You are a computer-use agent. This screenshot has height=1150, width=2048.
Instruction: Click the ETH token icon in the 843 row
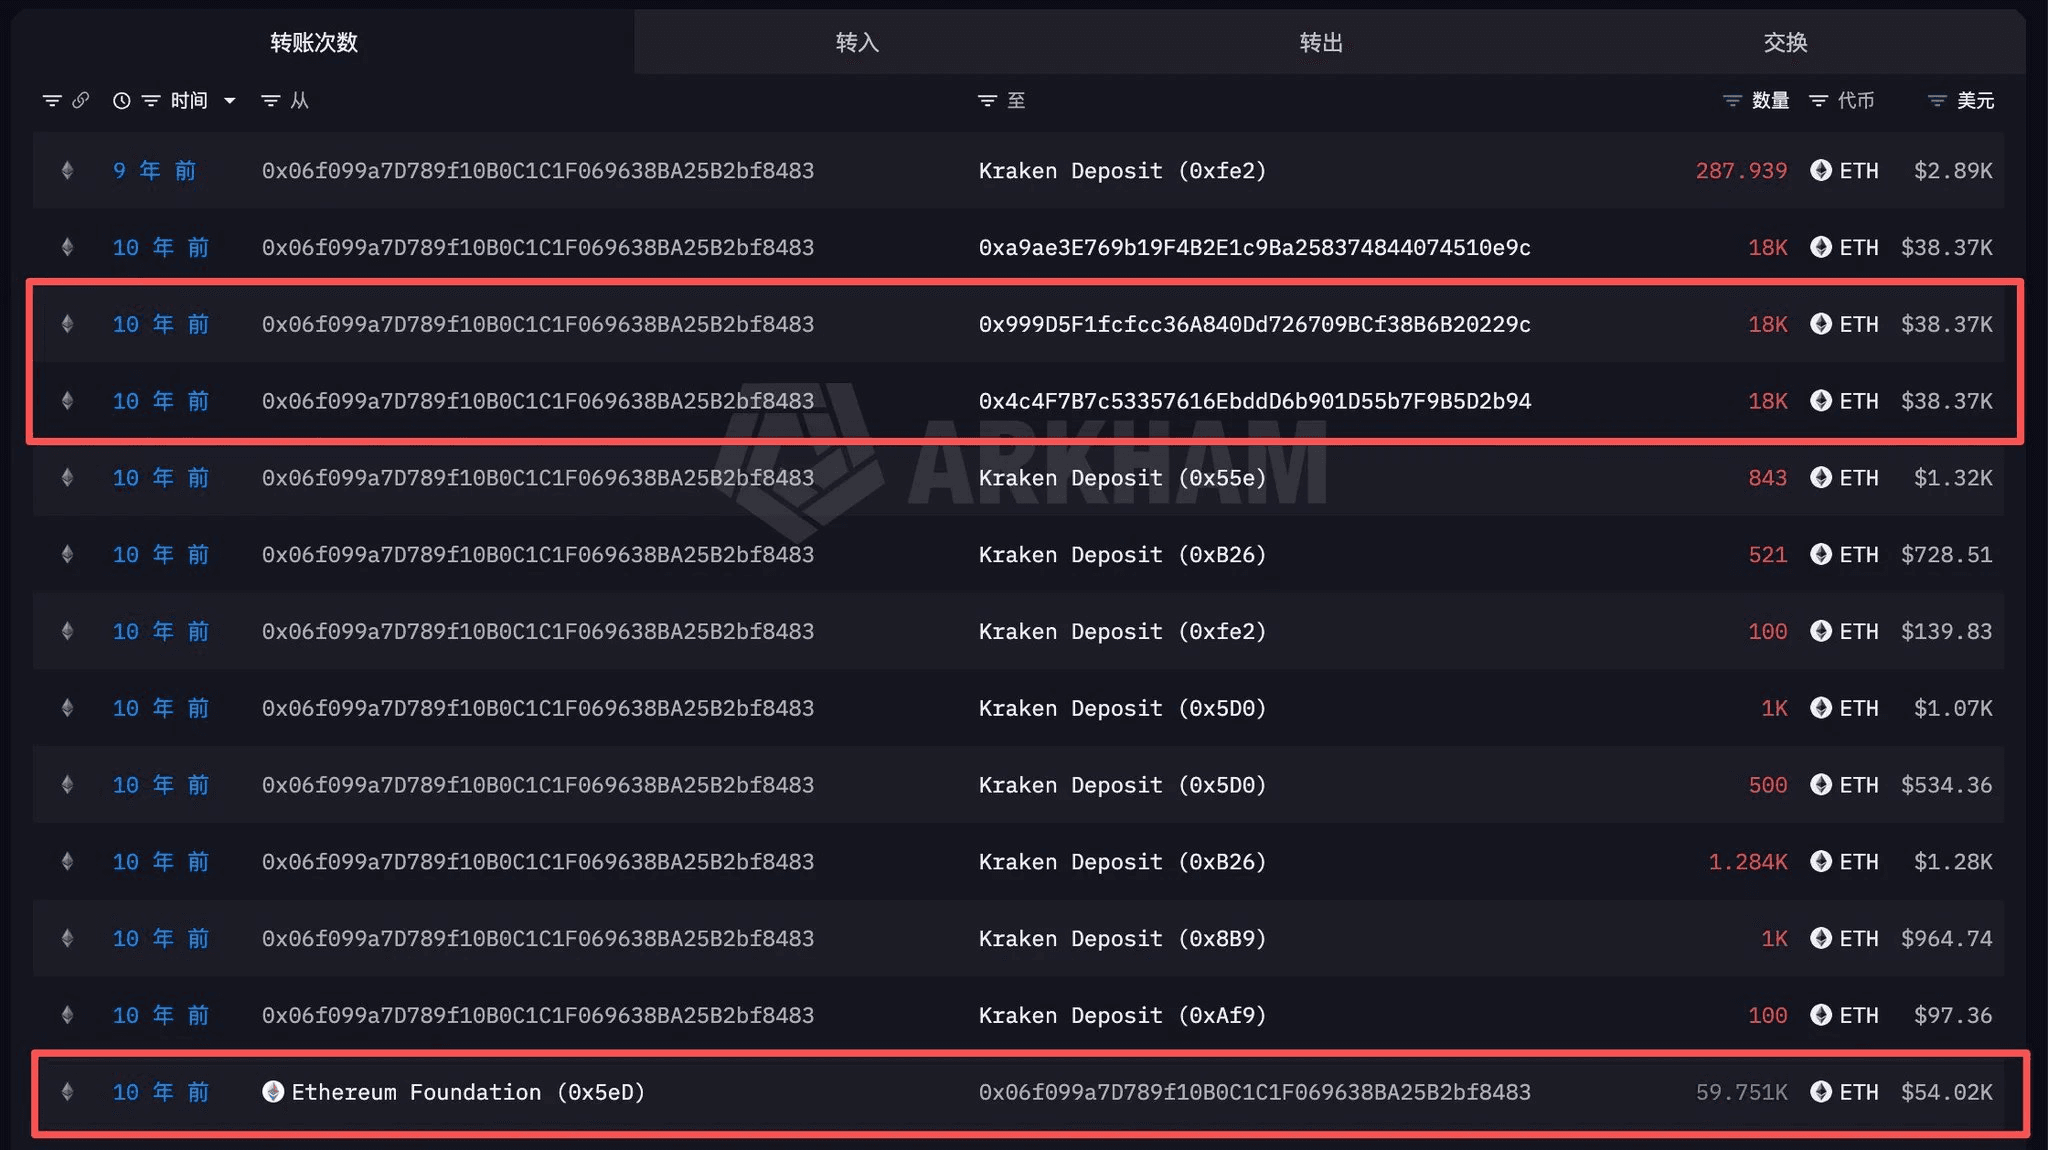tap(1821, 478)
